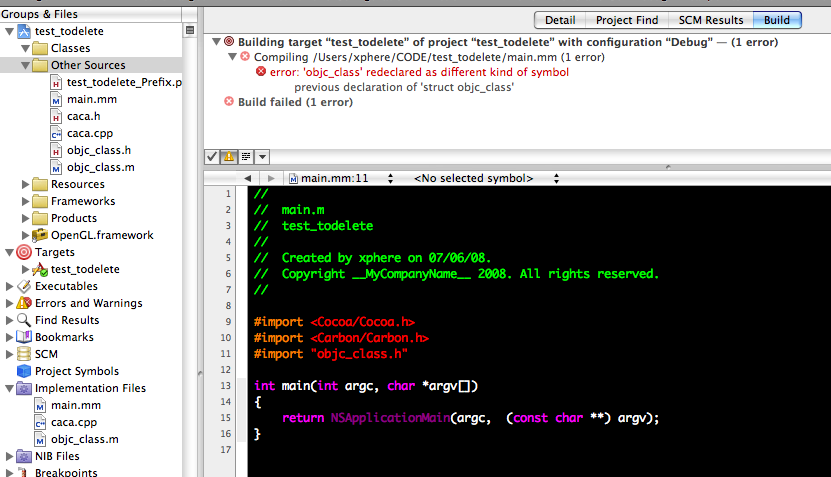Open build results options dropdown arrow
The width and height of the screenshot is (831, 477).
[x=262, y=156]
